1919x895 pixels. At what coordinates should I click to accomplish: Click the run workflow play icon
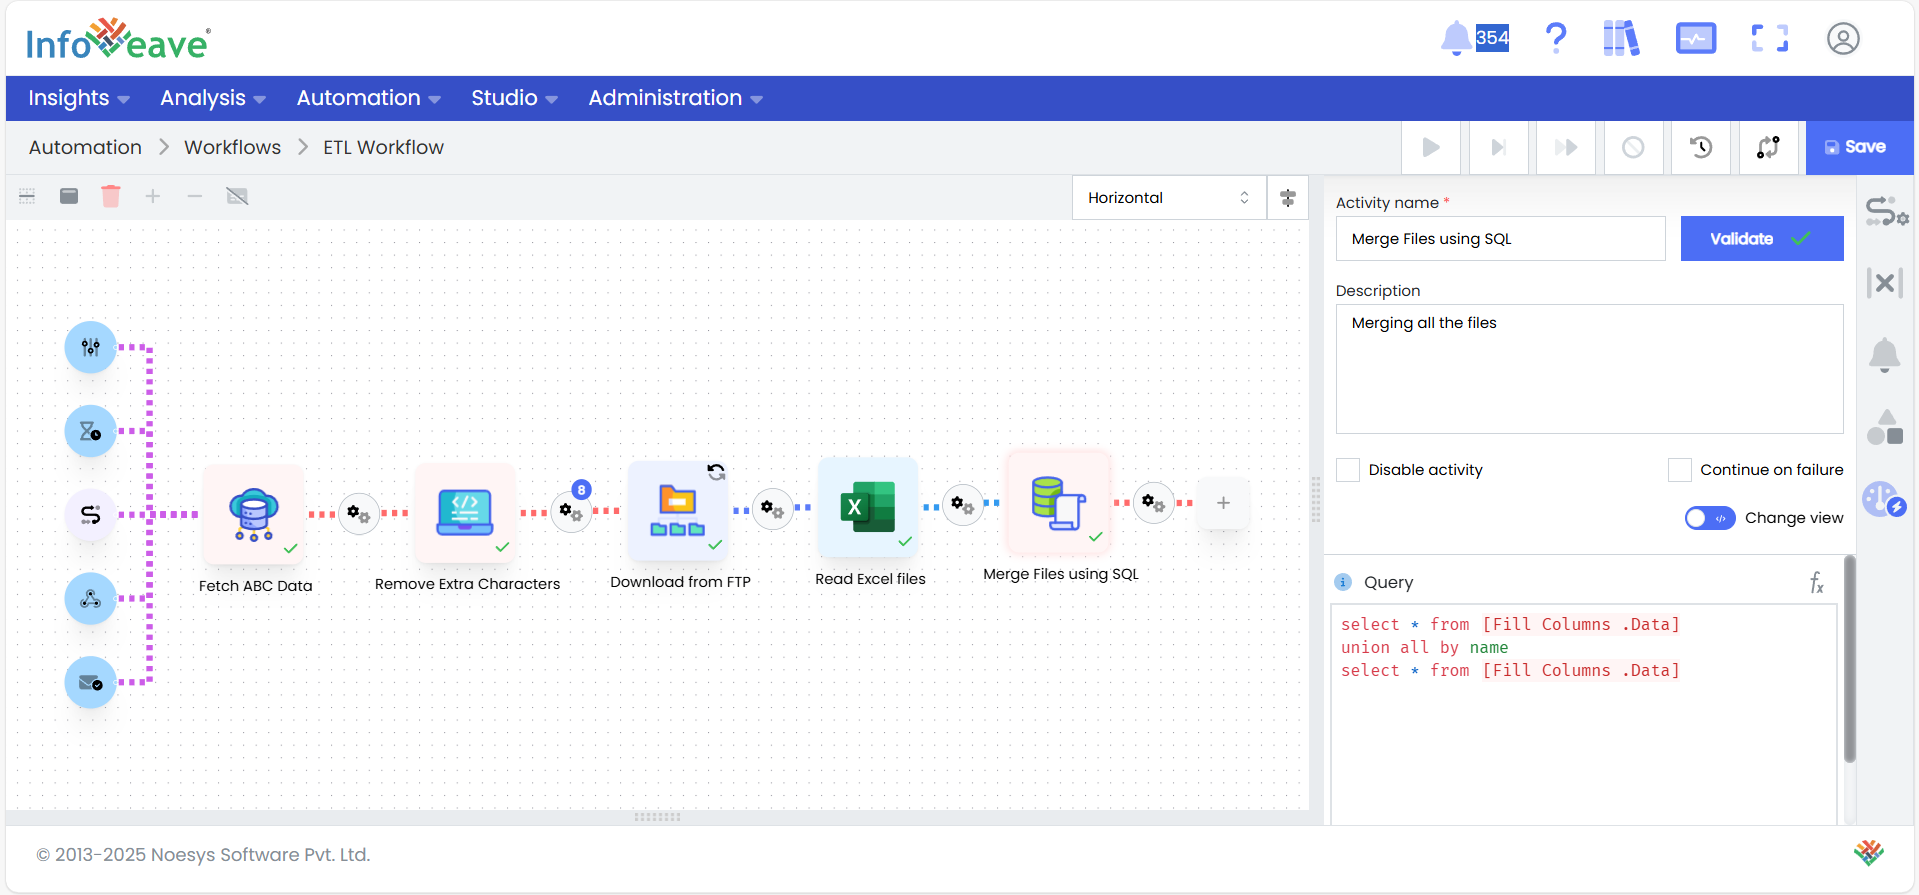[1431, 148]
